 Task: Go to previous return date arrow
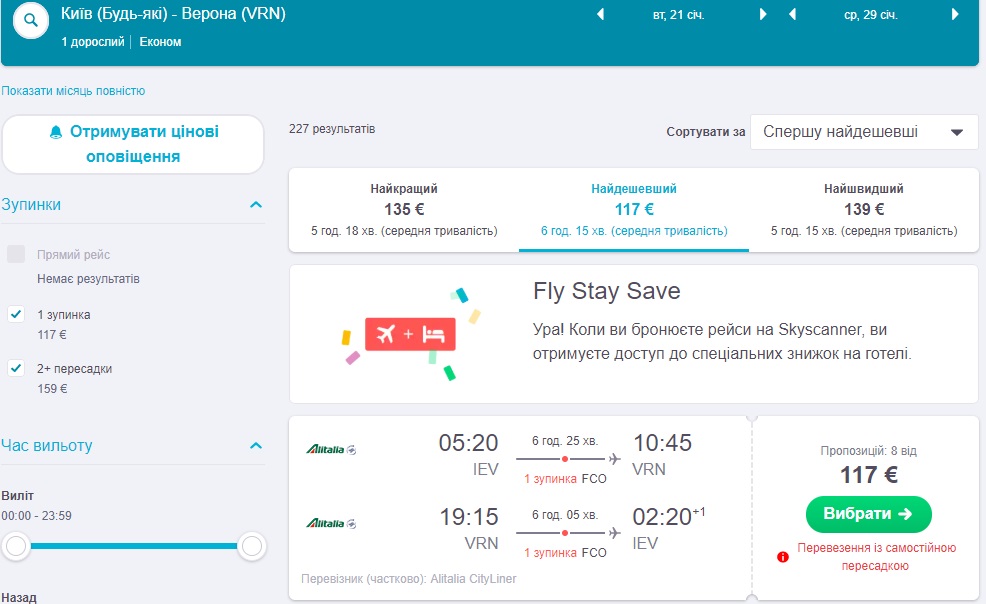pyautogui.click(x=792, y=14)
